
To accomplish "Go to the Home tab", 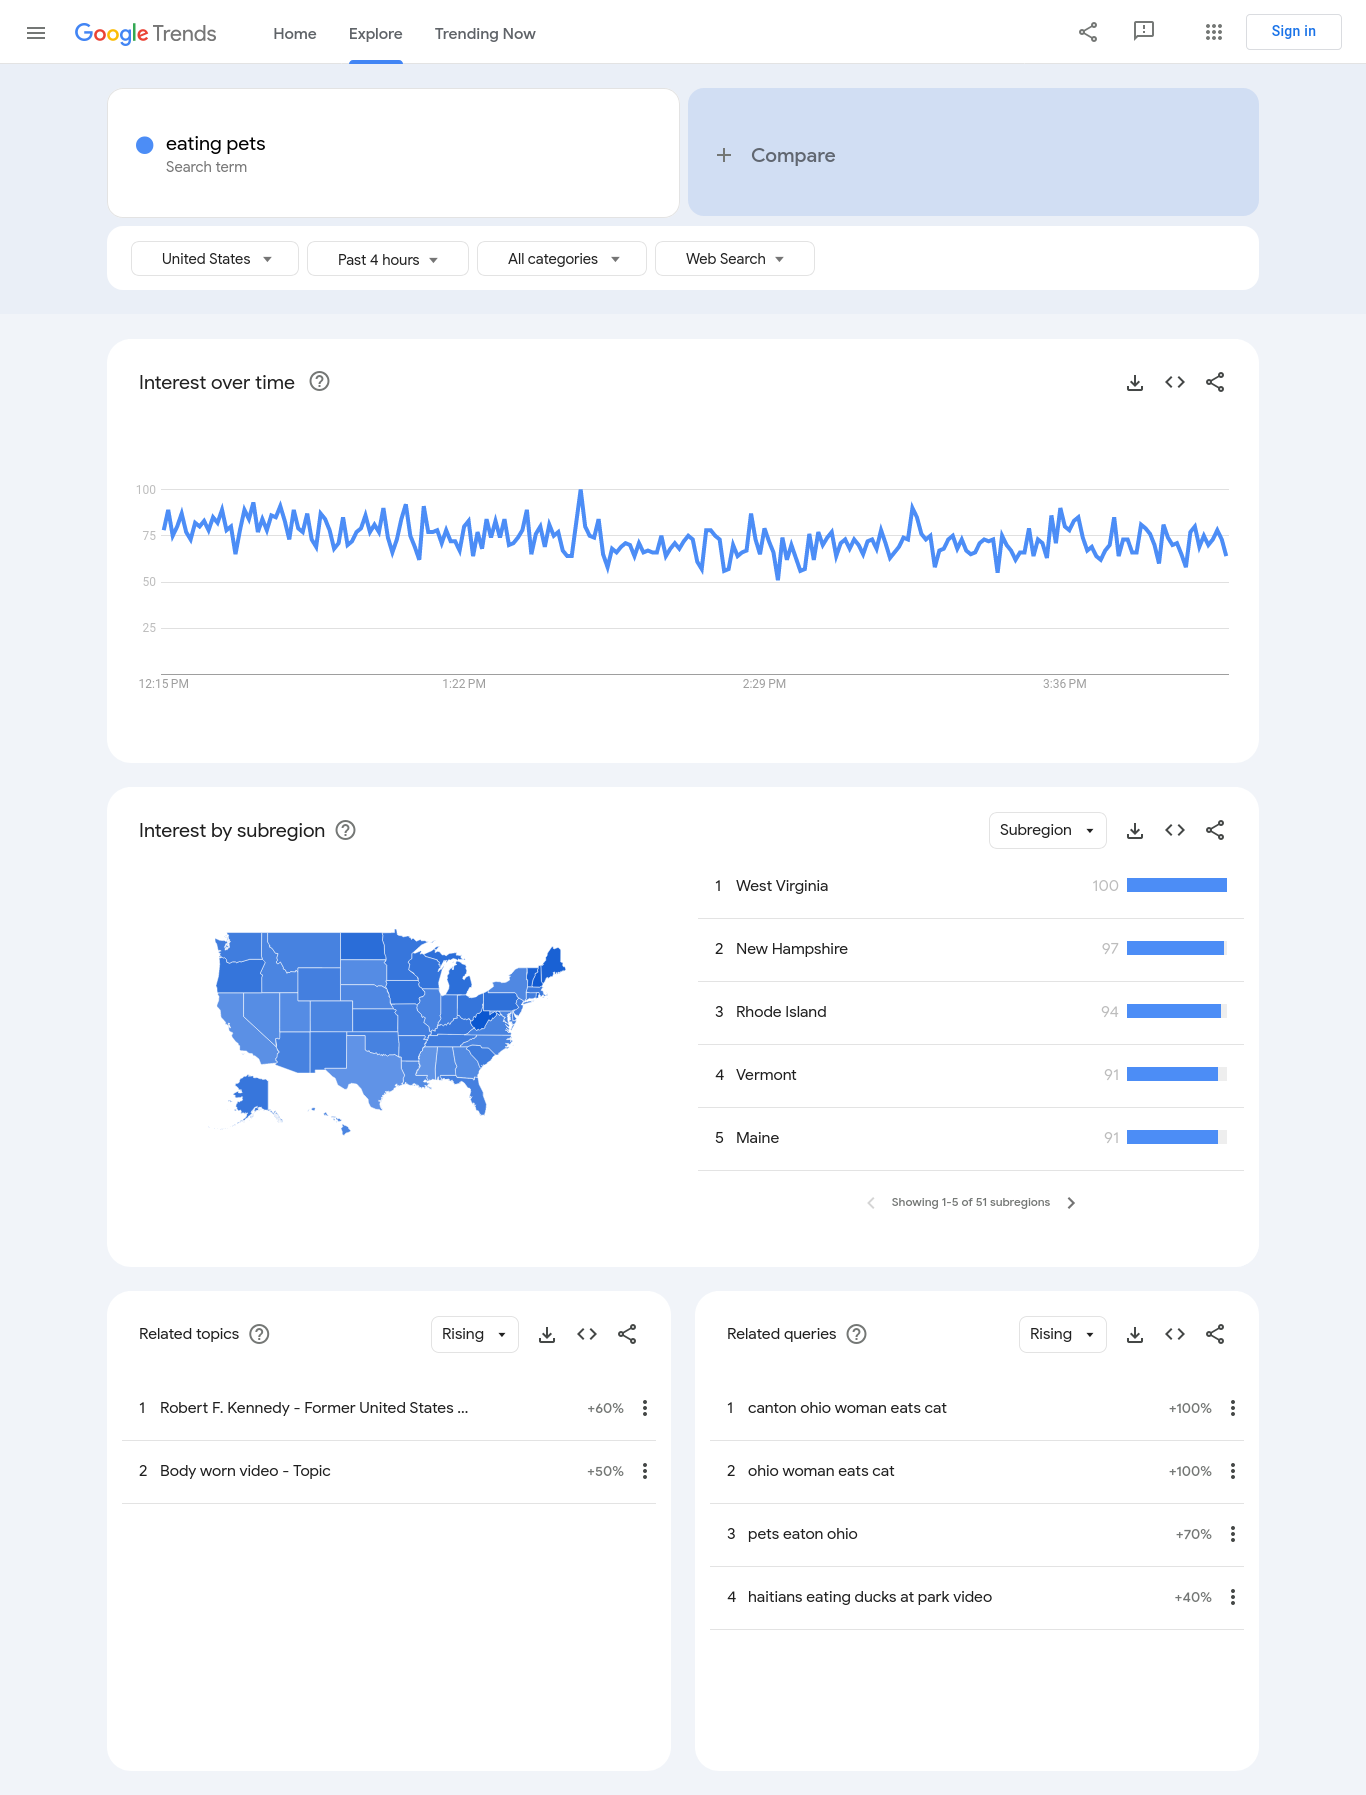I will click(295, 33).
